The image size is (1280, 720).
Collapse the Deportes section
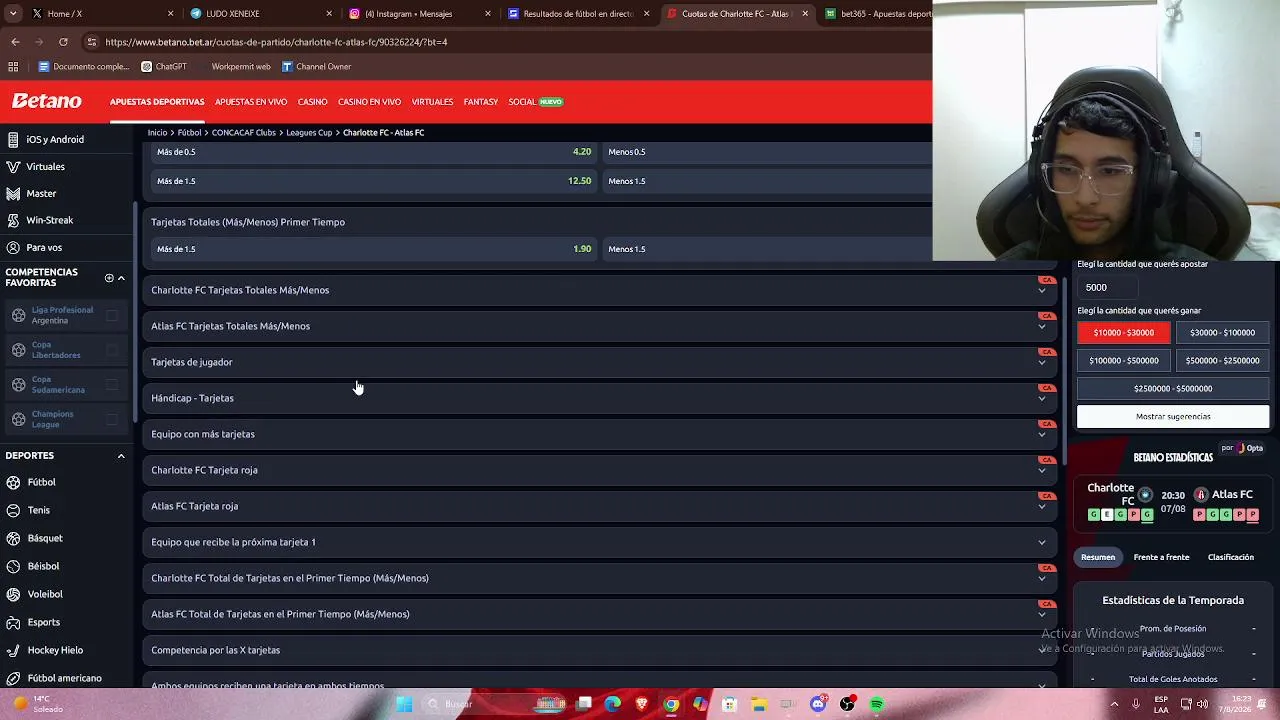121,456
